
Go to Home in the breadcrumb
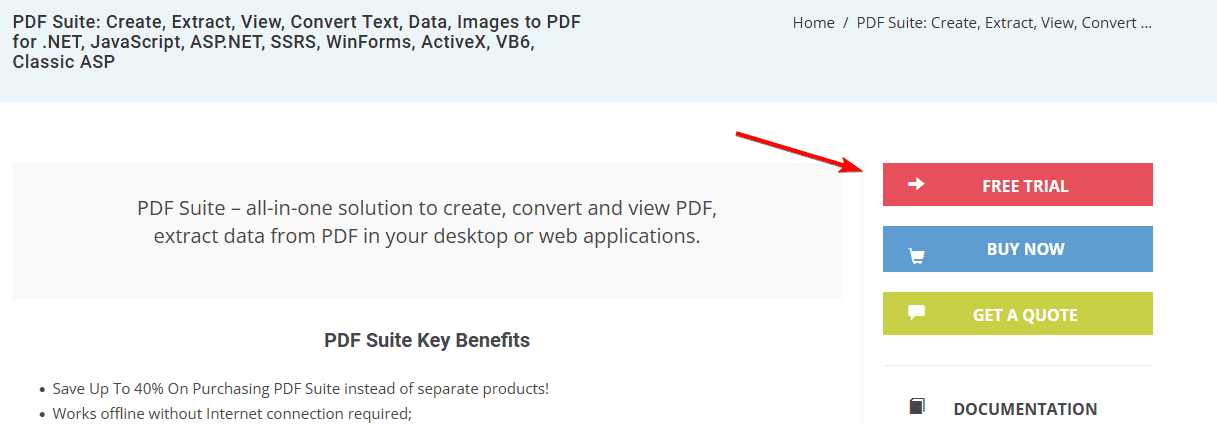pos(813,22)
